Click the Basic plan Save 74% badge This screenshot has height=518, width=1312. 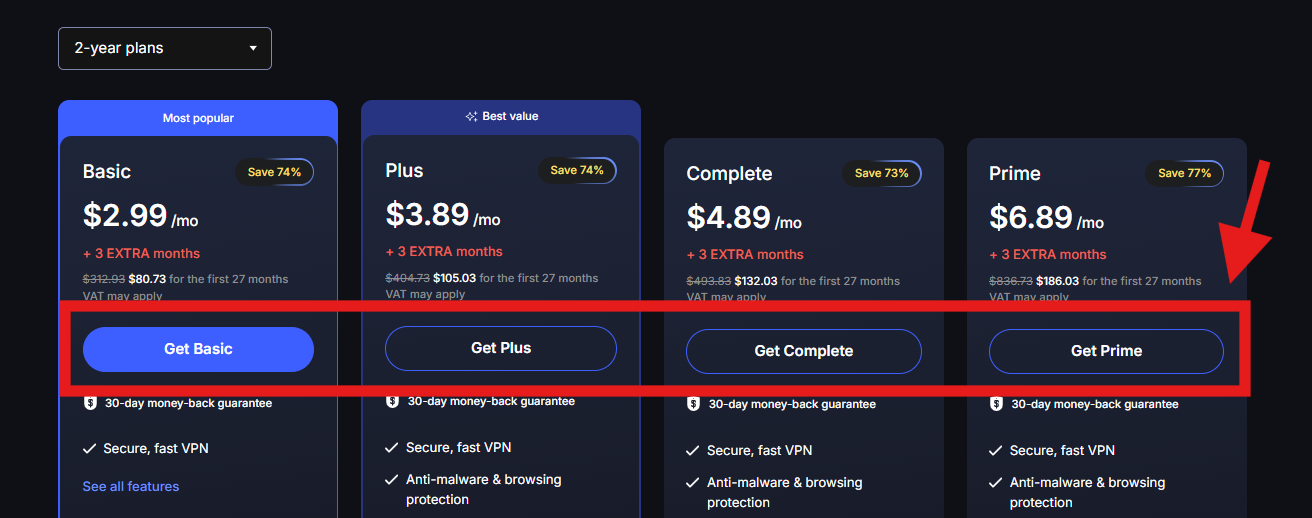[274, 172]
